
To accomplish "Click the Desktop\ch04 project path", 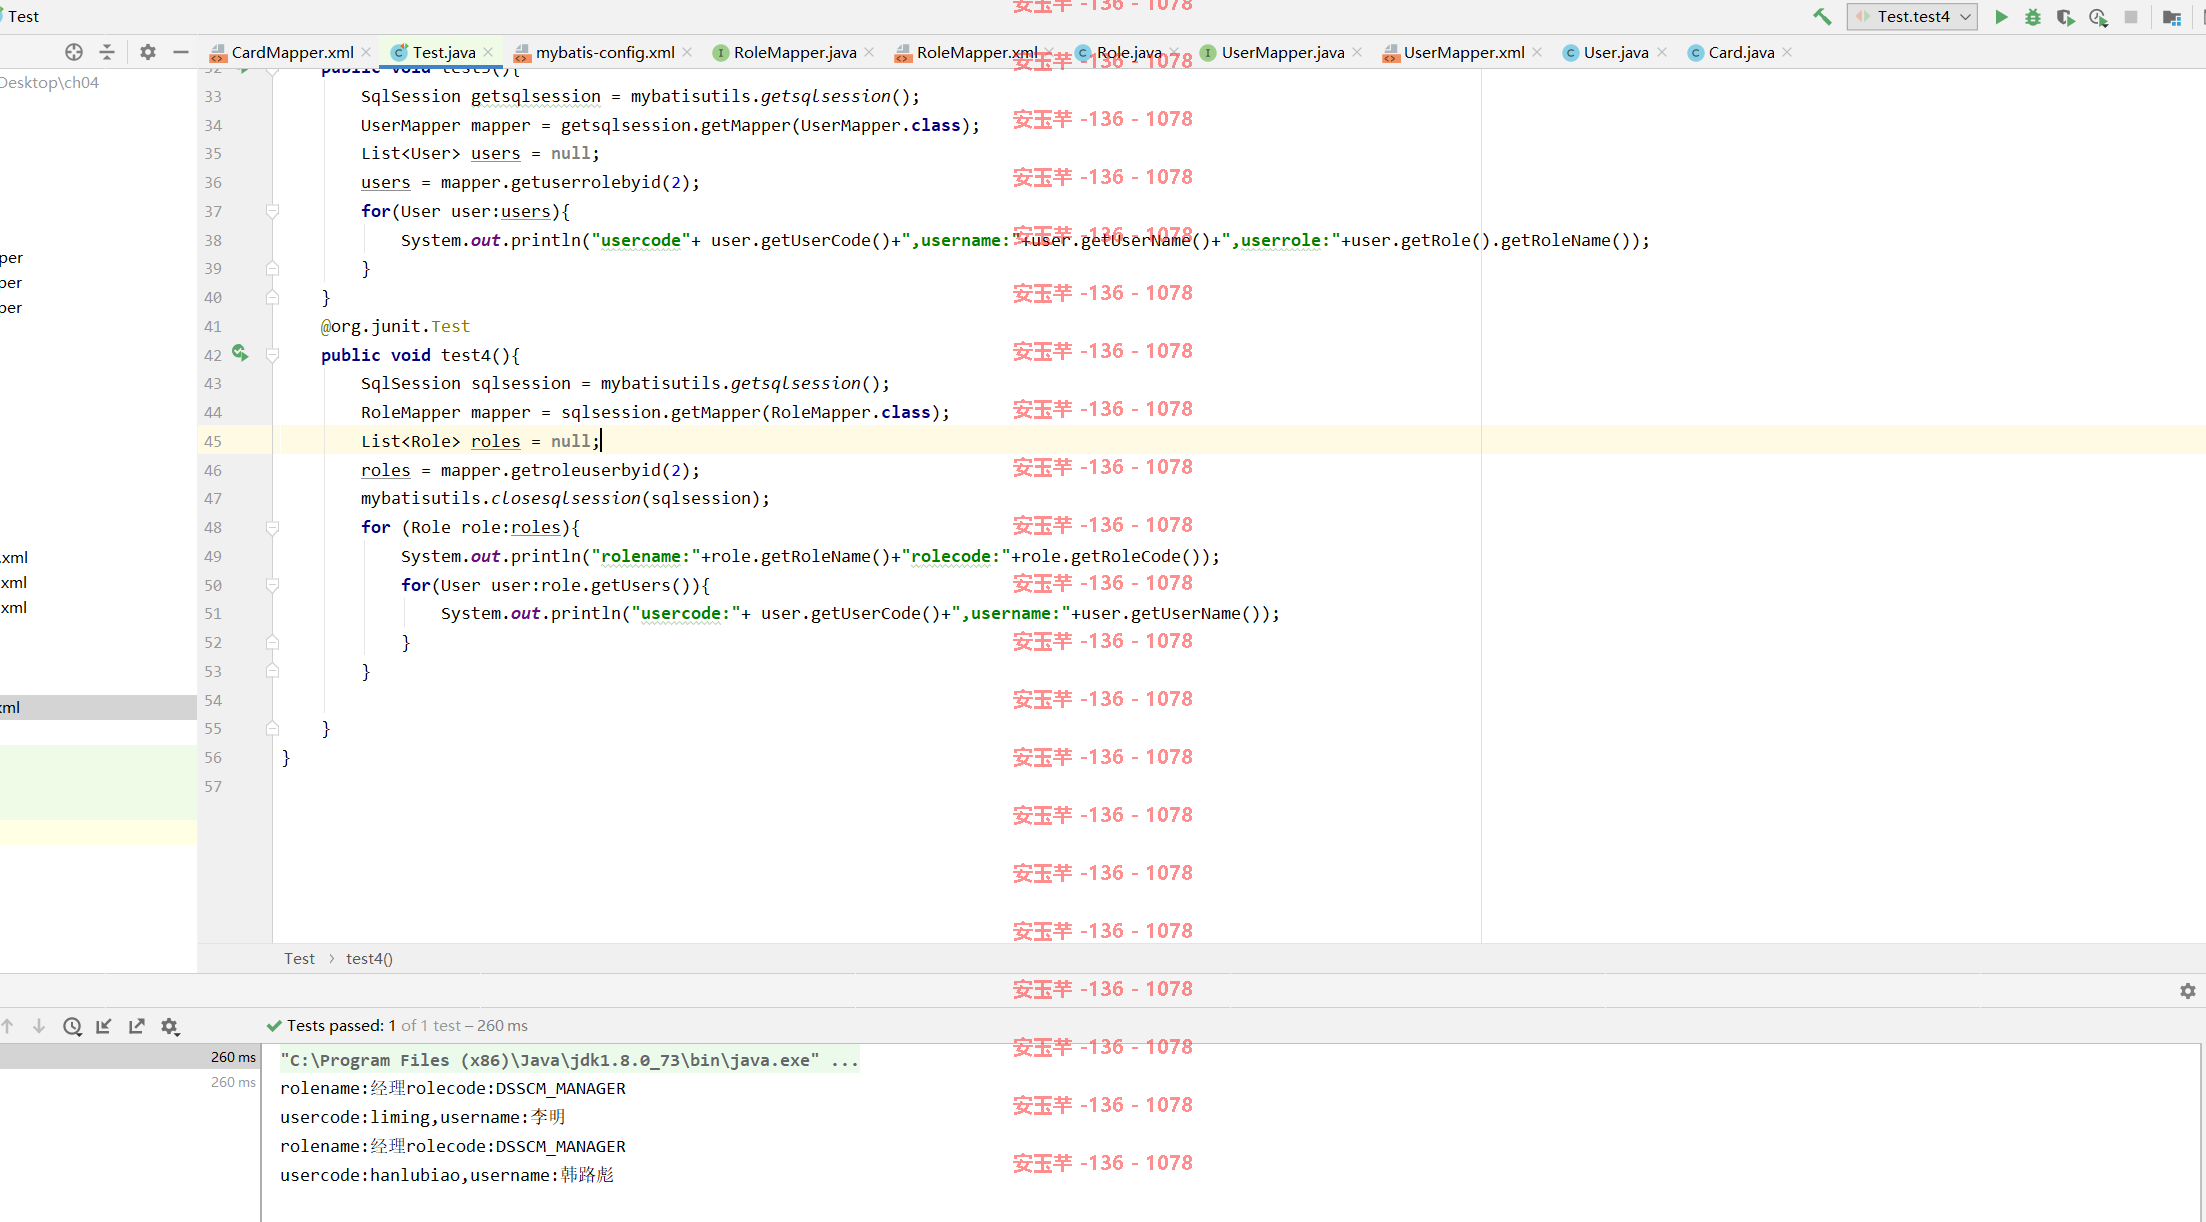I will (x=49, y=82).
